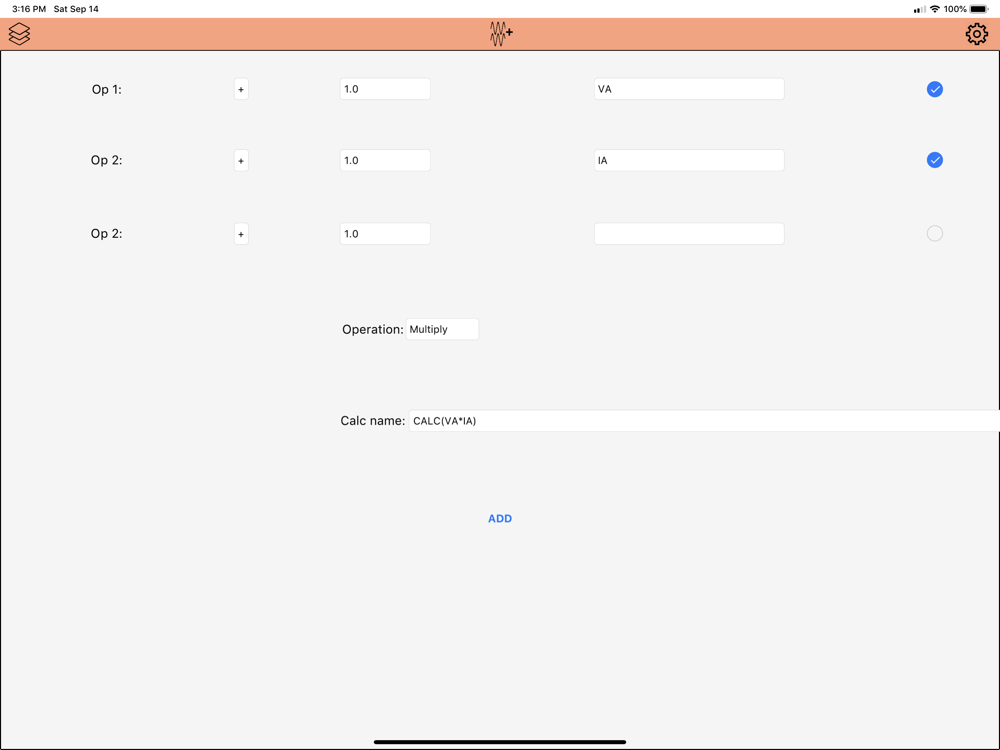Open sign selector for empty operand row

(241, 234)
